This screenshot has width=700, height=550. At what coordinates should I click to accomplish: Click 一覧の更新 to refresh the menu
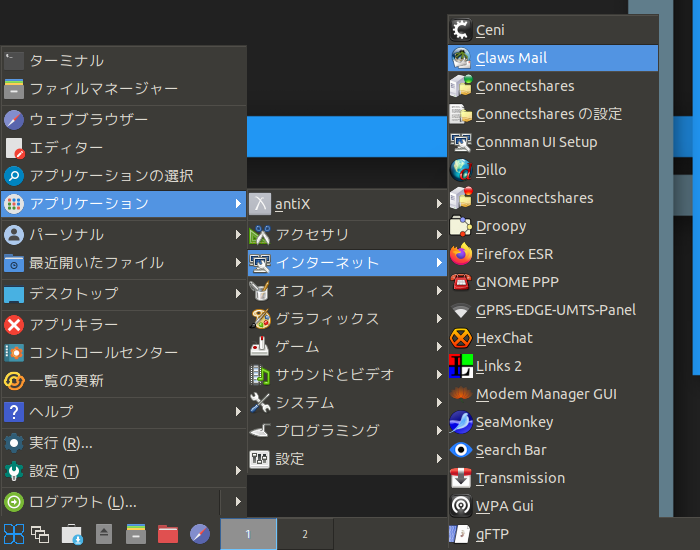(124, 381)
